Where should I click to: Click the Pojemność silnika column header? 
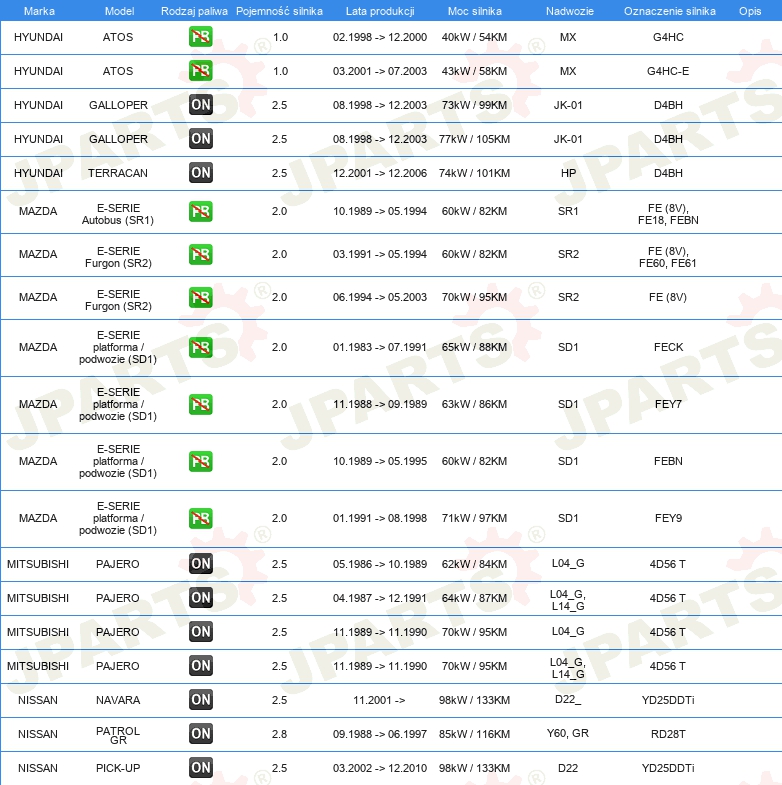pyautogui.click(x=279, y=11)
